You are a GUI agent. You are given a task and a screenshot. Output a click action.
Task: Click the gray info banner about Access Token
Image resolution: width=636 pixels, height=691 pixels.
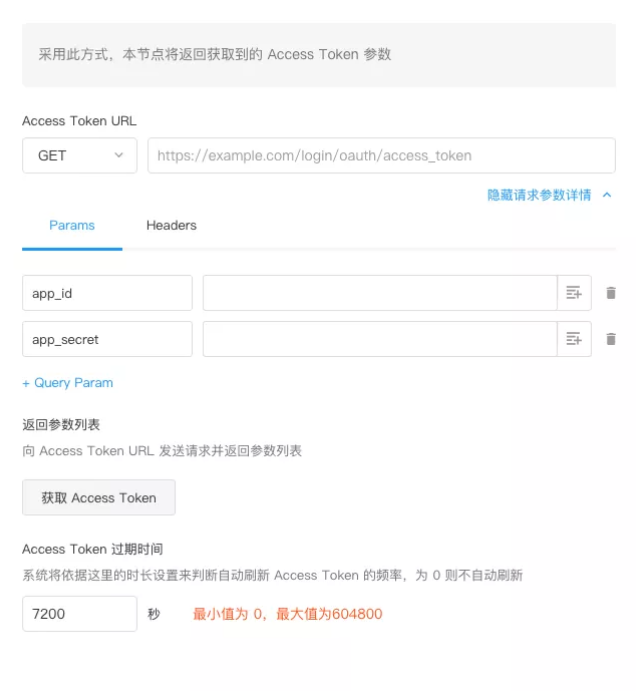pyautogui.click(x=319, y=55)
